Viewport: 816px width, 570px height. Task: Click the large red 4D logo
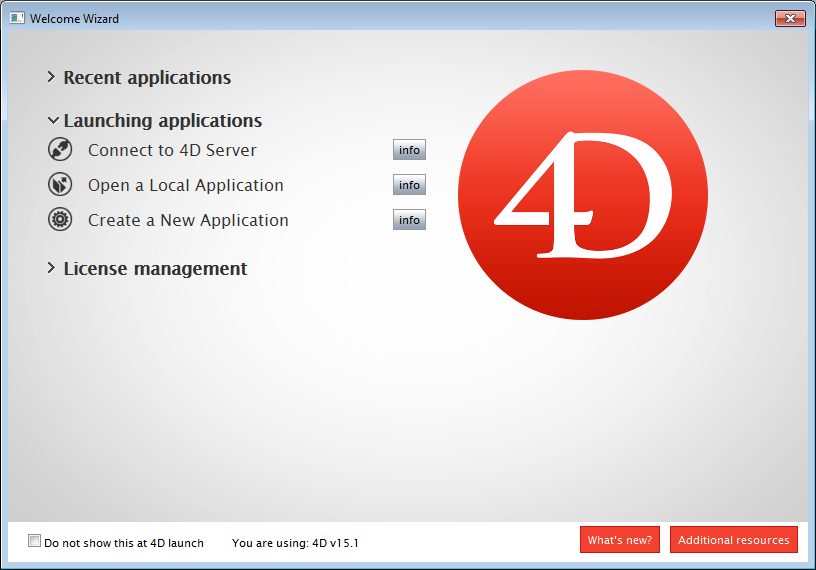583,195
